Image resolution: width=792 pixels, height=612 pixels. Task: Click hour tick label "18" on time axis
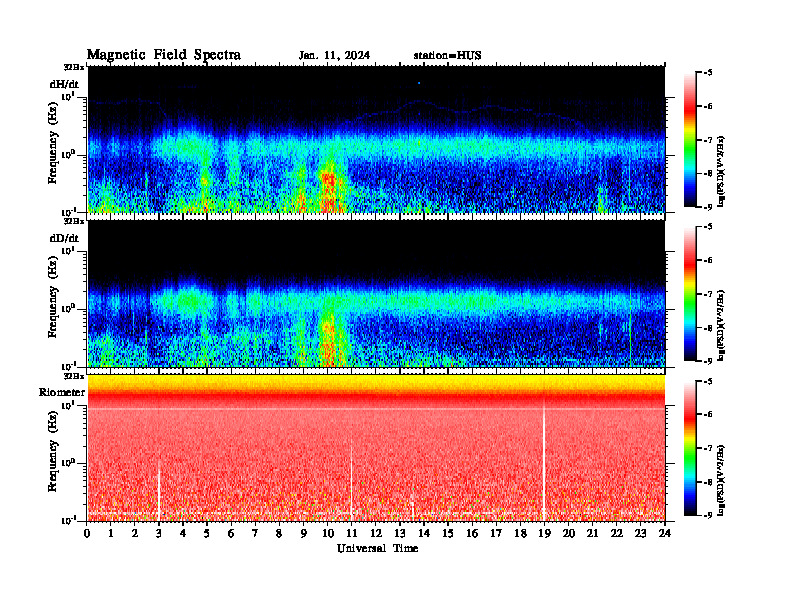click(x=520, y=533)
